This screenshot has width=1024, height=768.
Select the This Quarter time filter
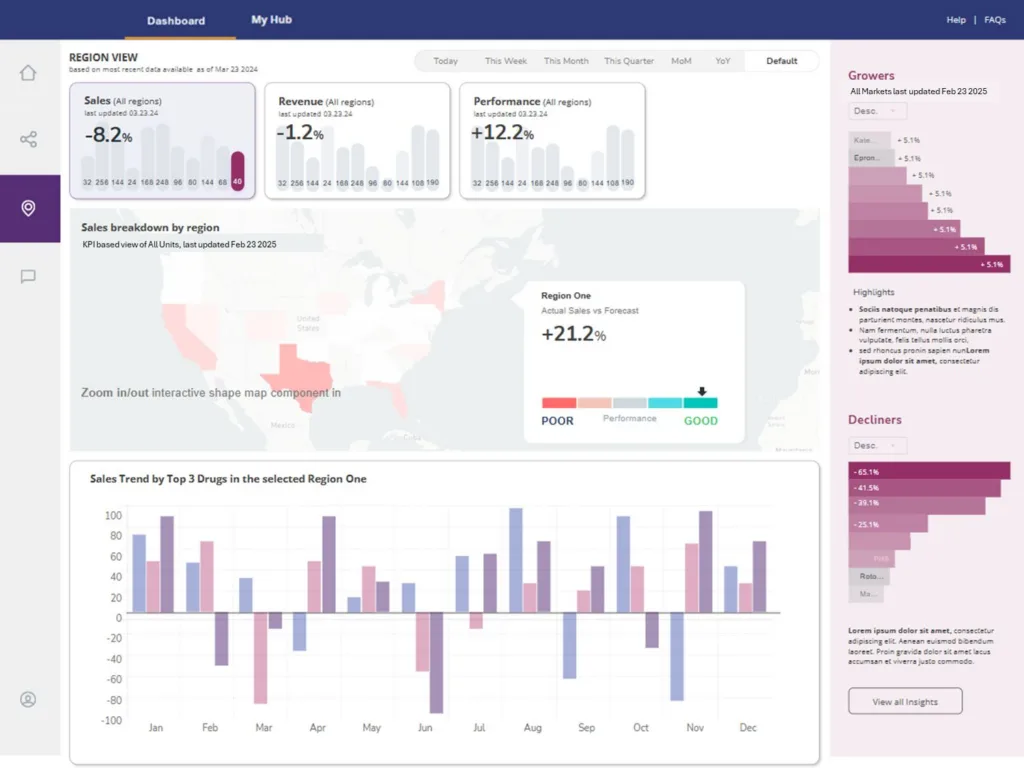click(629, 61)
